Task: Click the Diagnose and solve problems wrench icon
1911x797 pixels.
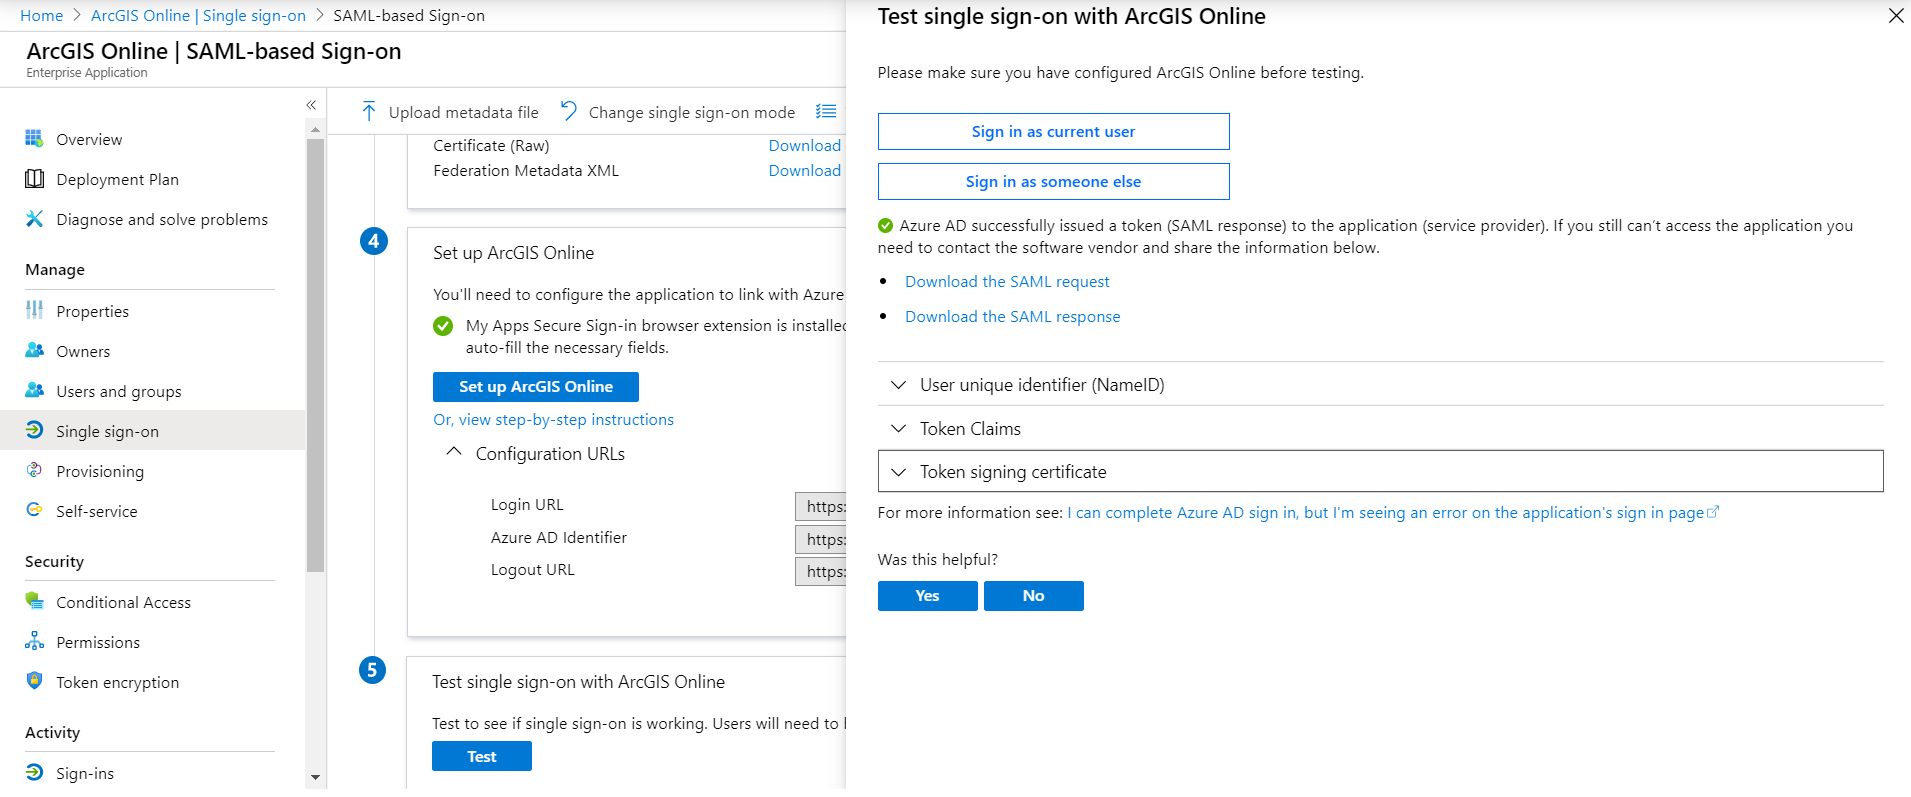Action: click(x=34, y=218)
